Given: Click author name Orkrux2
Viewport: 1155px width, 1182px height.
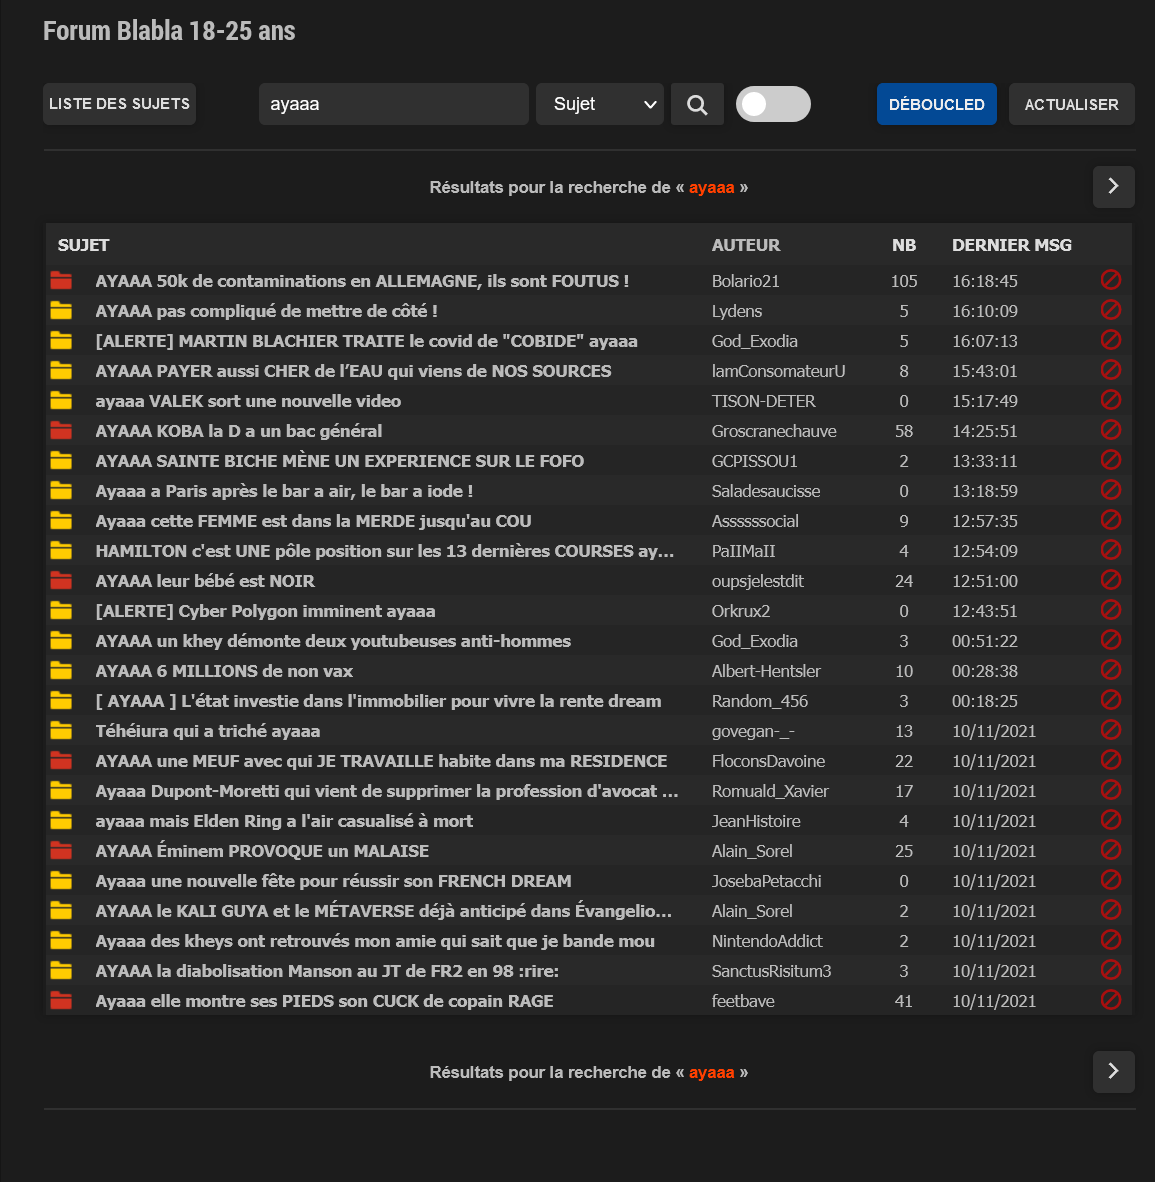Looking at the screenshot, I should tap(740, 611).
